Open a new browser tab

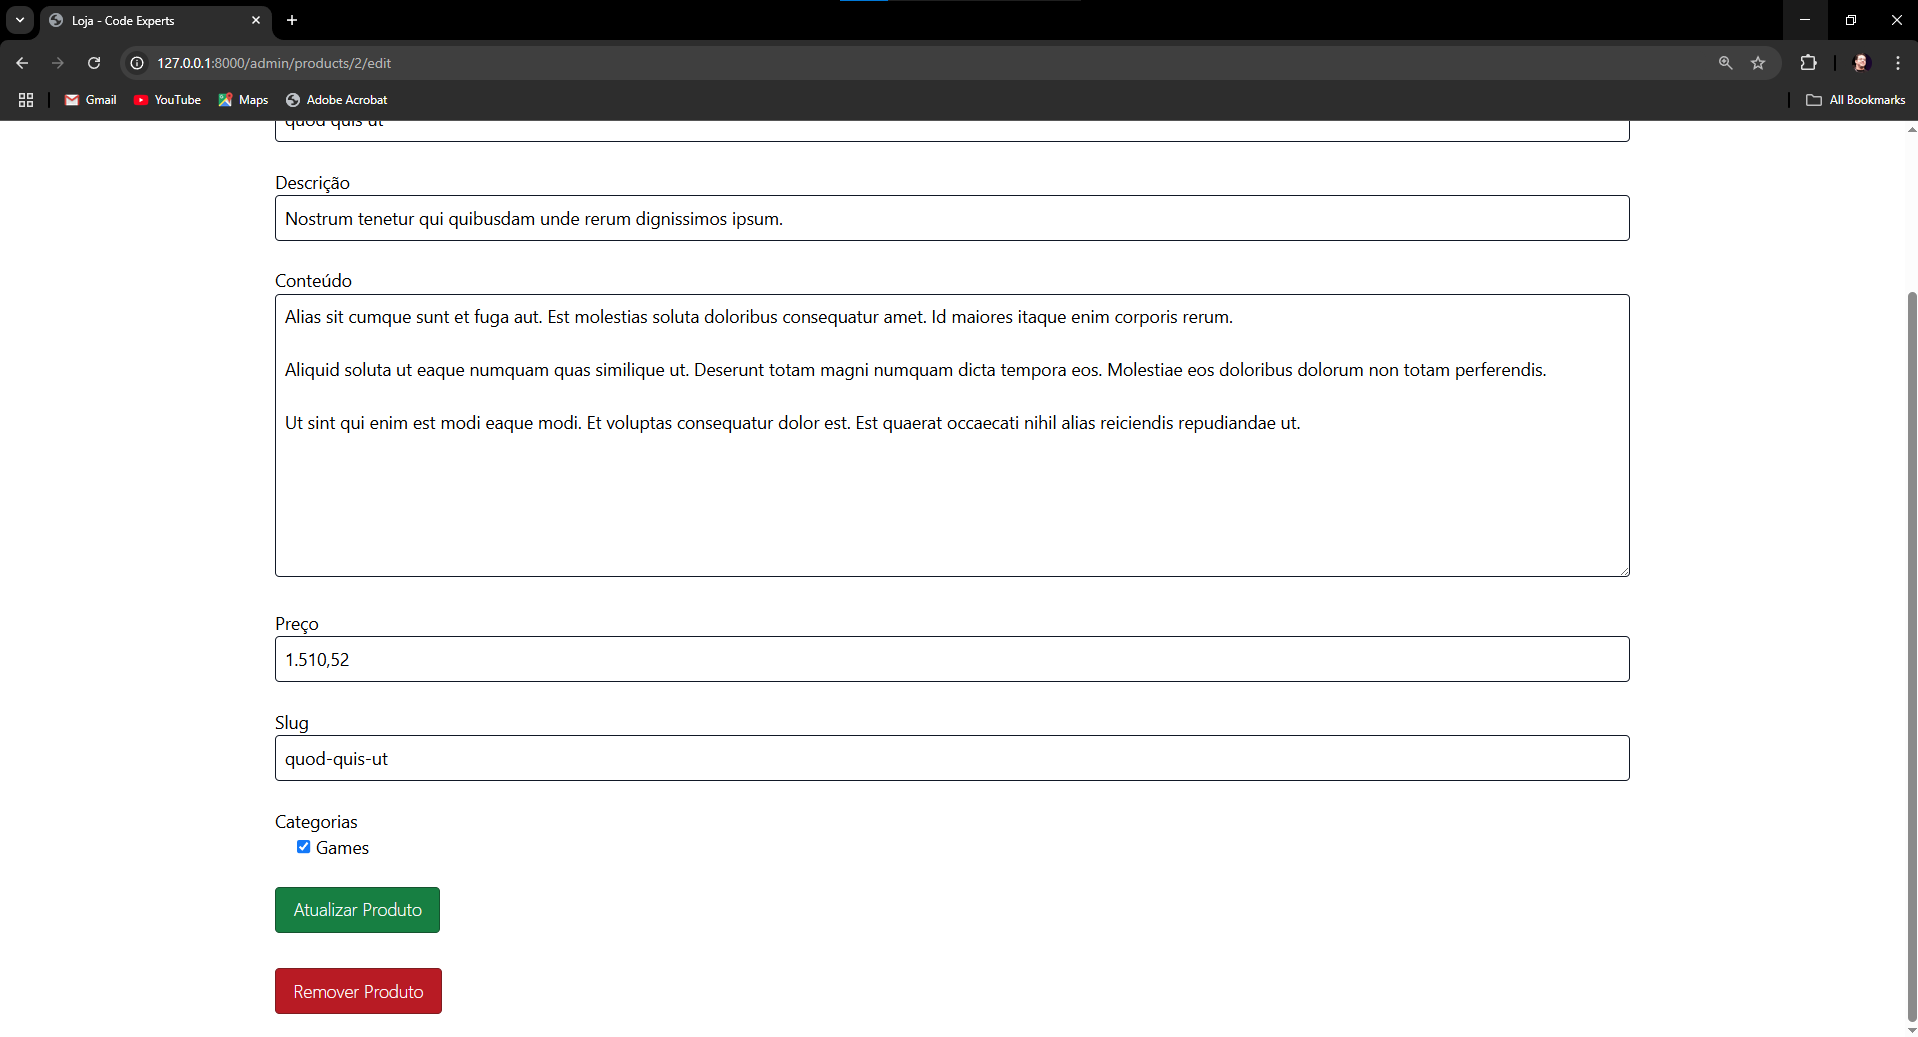[292, 20]
